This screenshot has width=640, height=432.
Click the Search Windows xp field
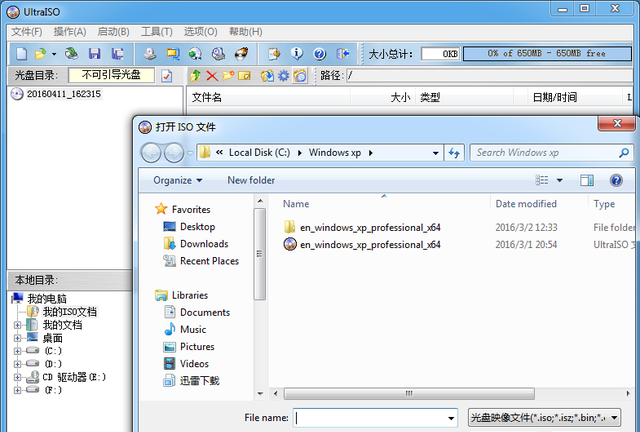pyautogui.click(x=551, y=153)
